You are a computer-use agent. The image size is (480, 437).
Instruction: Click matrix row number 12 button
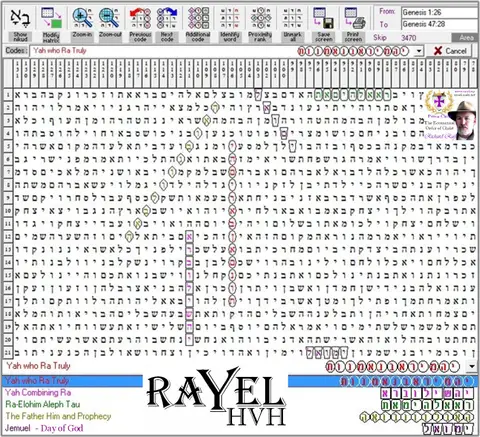click(x=8, y=236)
